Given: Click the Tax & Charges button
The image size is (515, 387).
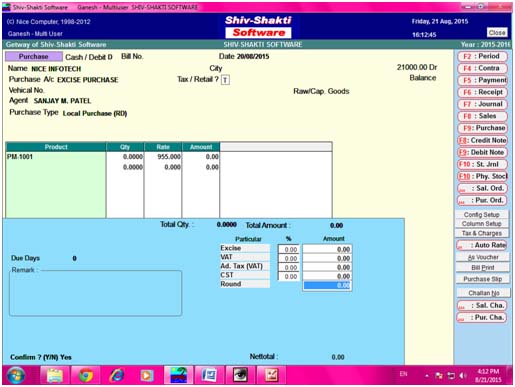Looking at the screenshot, I should click(x=482, y=233).
